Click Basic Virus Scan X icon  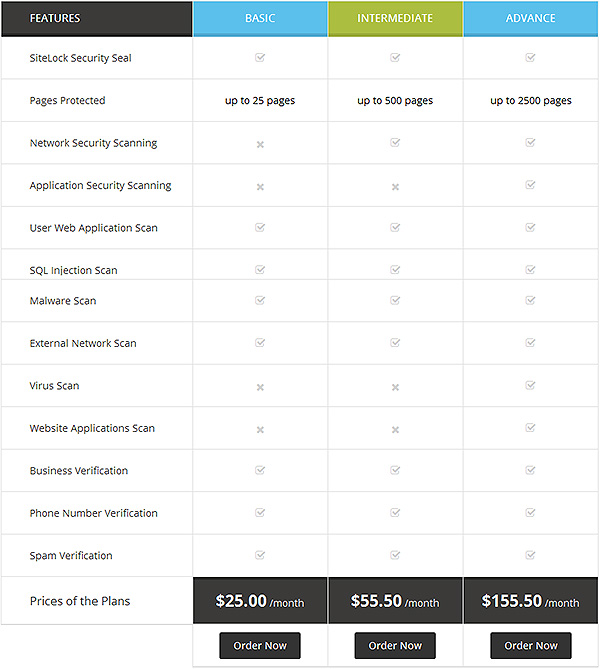260,387
